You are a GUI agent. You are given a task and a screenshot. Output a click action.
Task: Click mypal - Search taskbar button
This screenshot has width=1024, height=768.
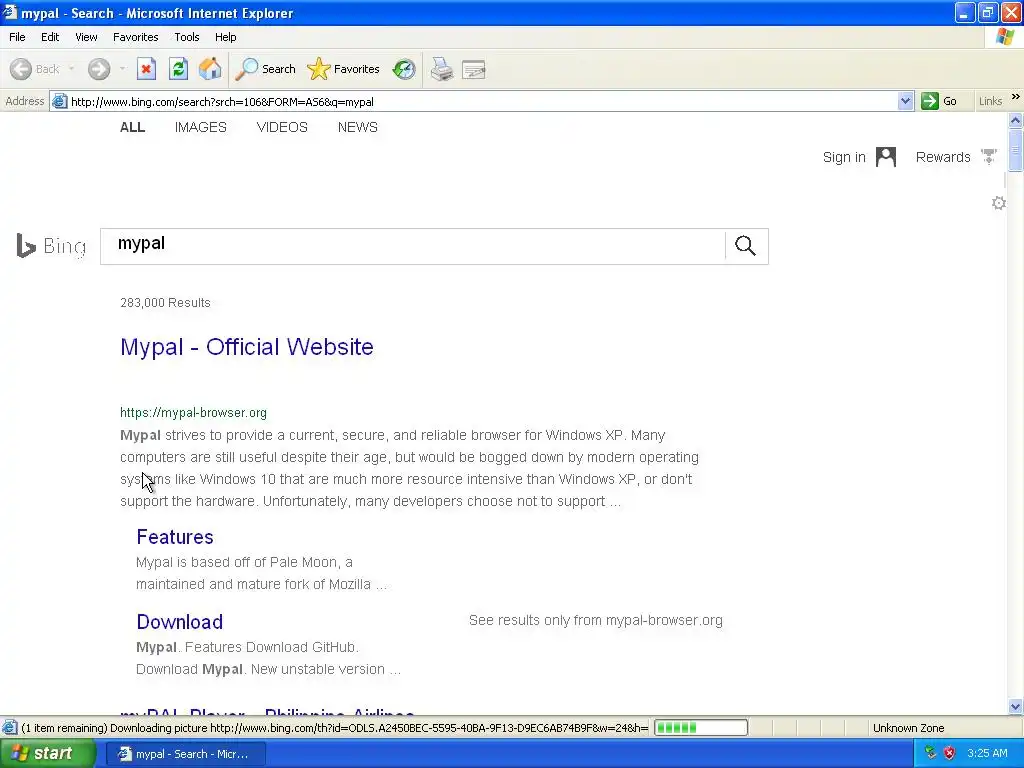(x=185, y=754)
